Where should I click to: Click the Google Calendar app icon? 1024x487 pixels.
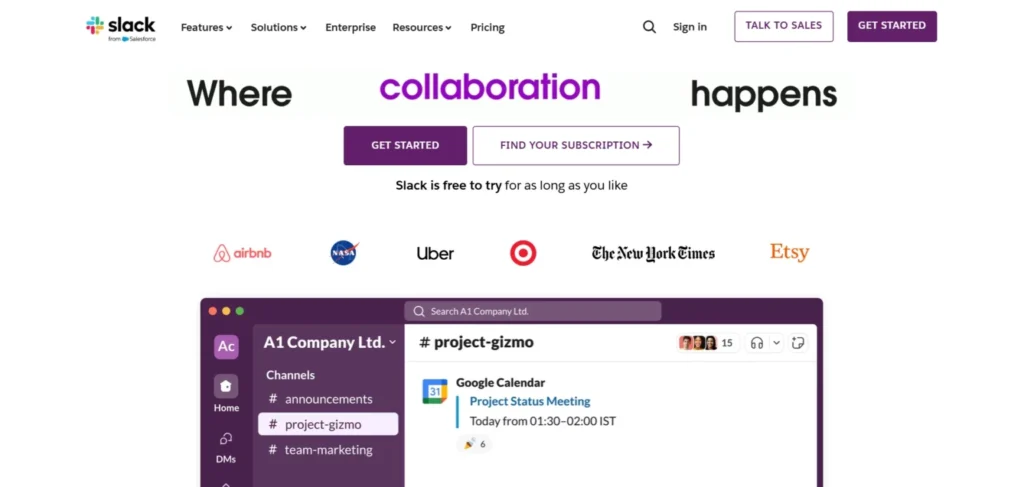pyautogui.click(x=435, y=391)
